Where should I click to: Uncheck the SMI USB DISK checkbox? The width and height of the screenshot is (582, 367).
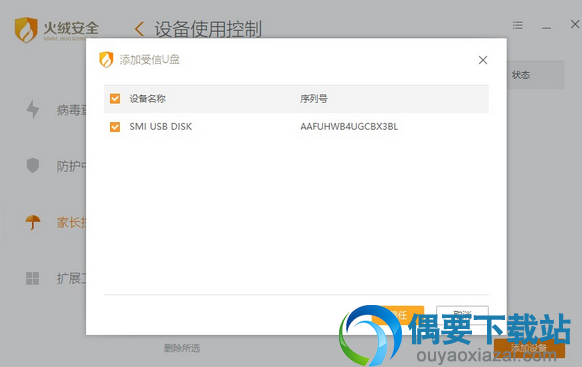115,127
